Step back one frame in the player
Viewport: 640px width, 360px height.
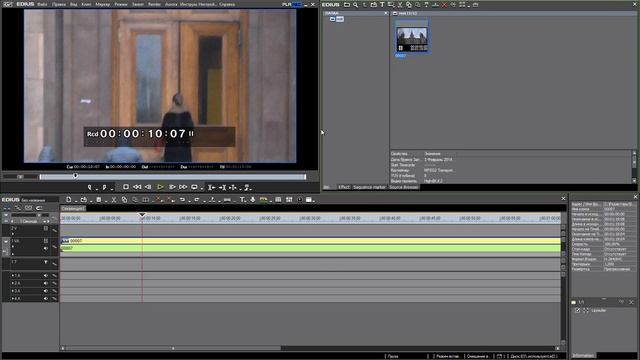pyautogui.click(x=148, y=187)
